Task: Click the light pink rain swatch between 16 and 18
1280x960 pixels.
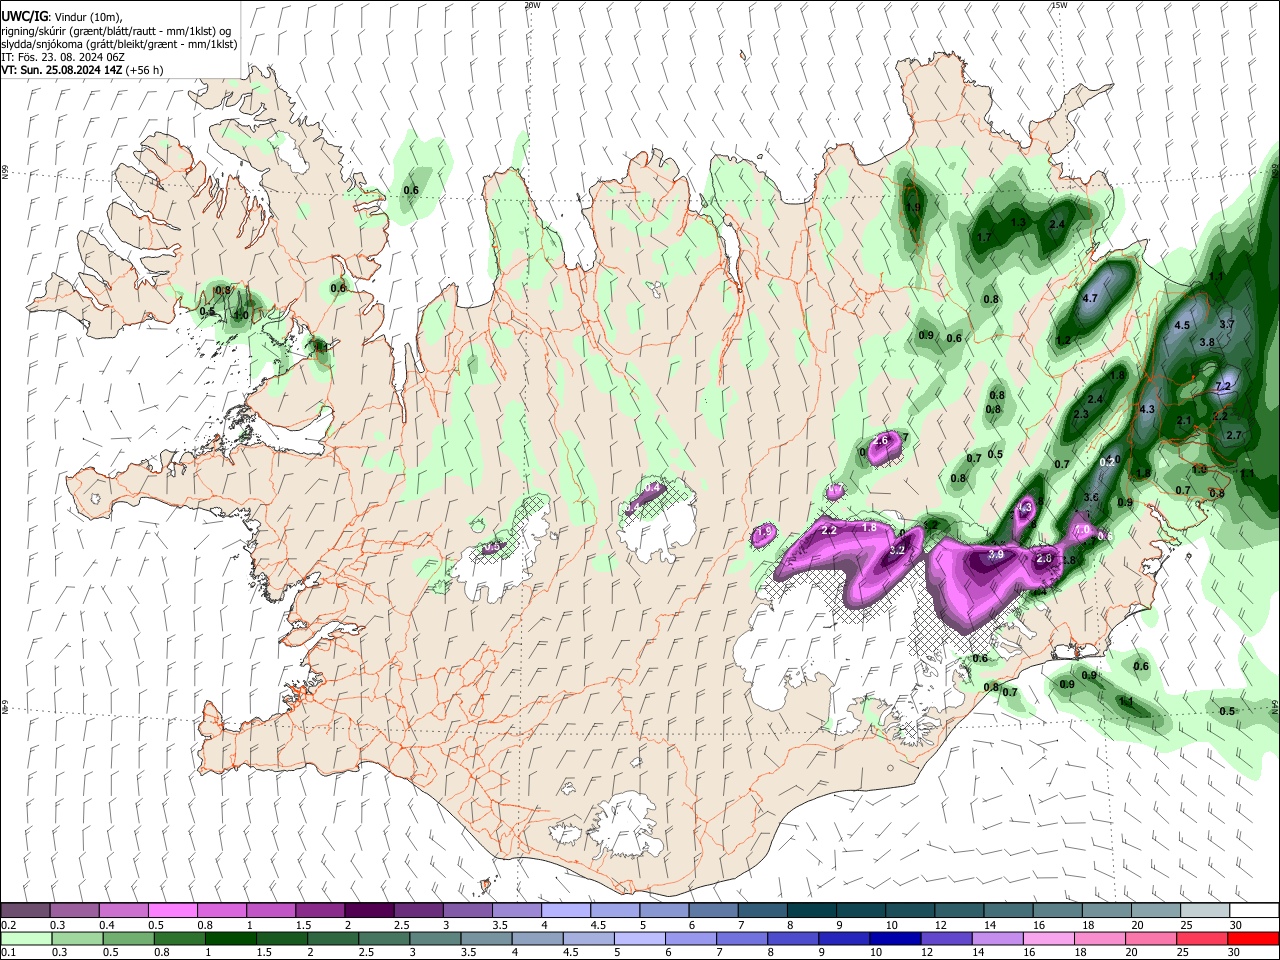Action: [x=1049, y=938]
